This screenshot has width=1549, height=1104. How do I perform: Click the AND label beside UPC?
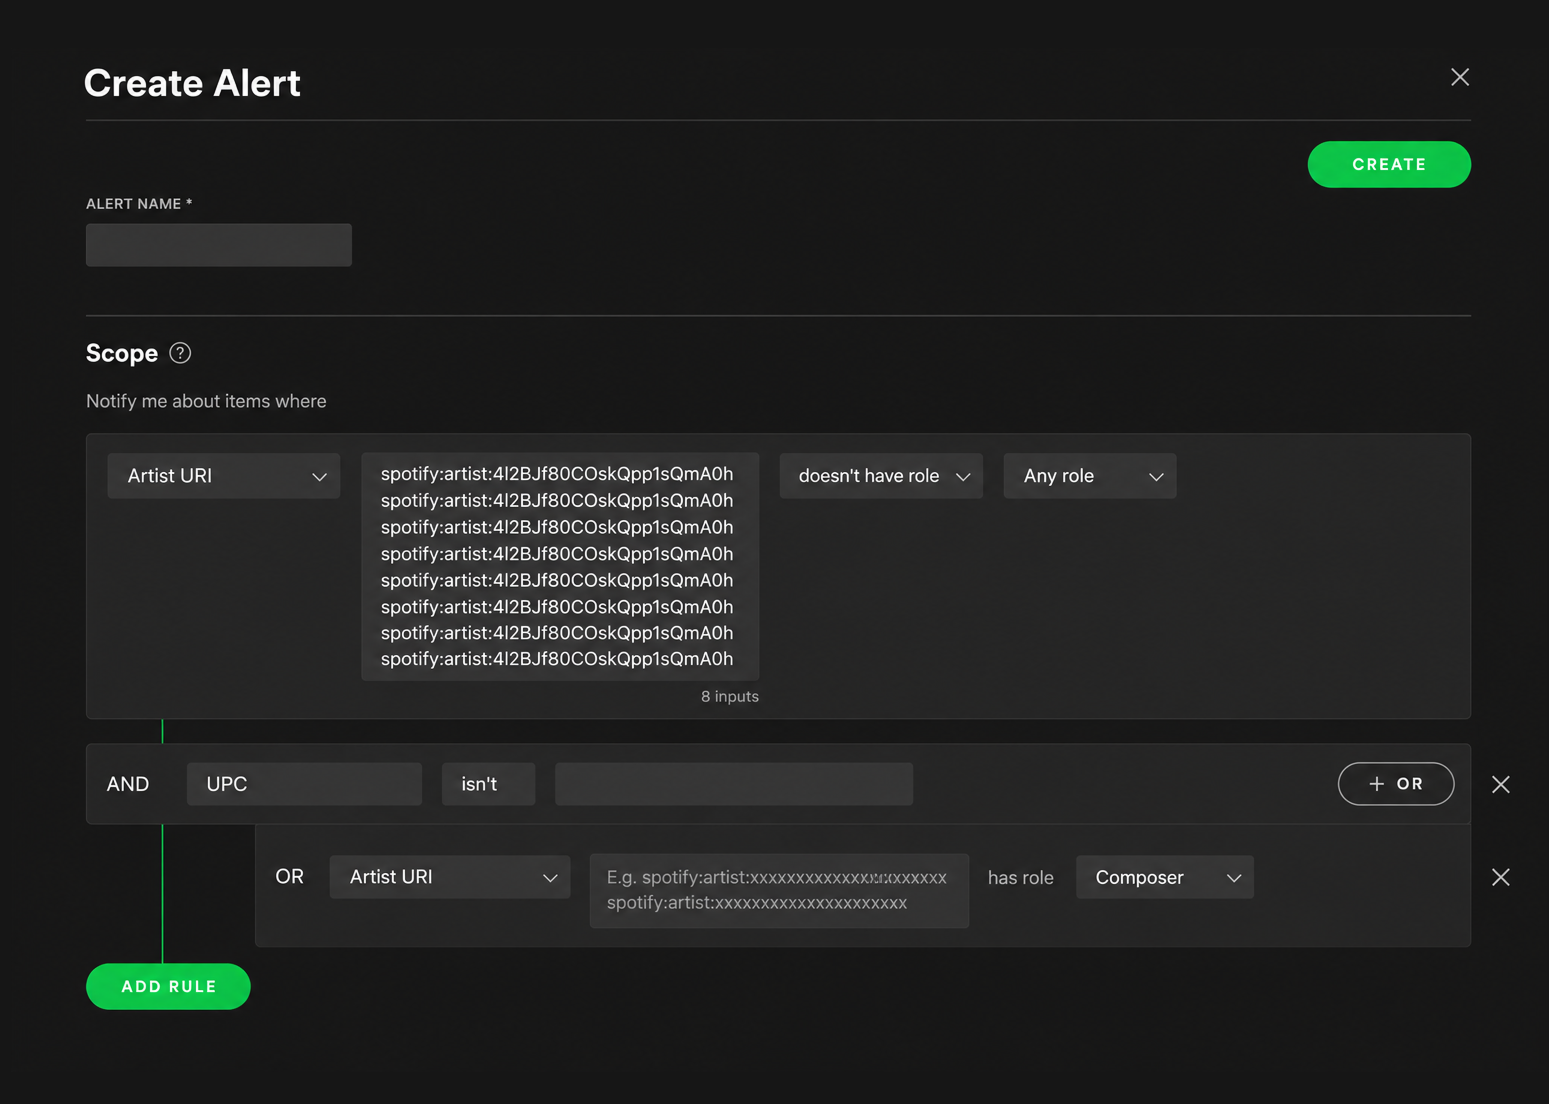pyautogui.click(x=128, y=784)
